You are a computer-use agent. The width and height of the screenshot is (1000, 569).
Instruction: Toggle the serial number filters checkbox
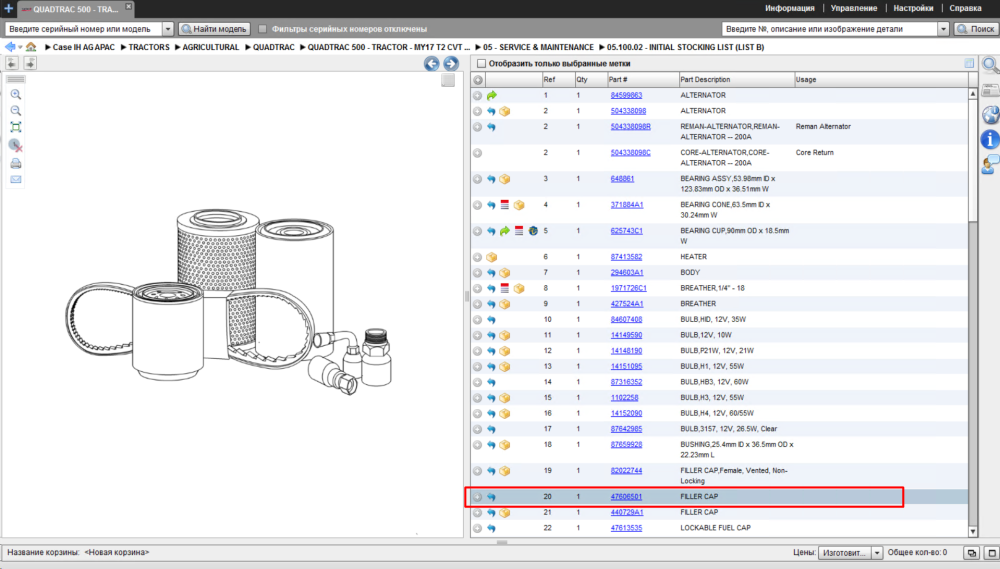pyautogui.click(x=262, y=29)
